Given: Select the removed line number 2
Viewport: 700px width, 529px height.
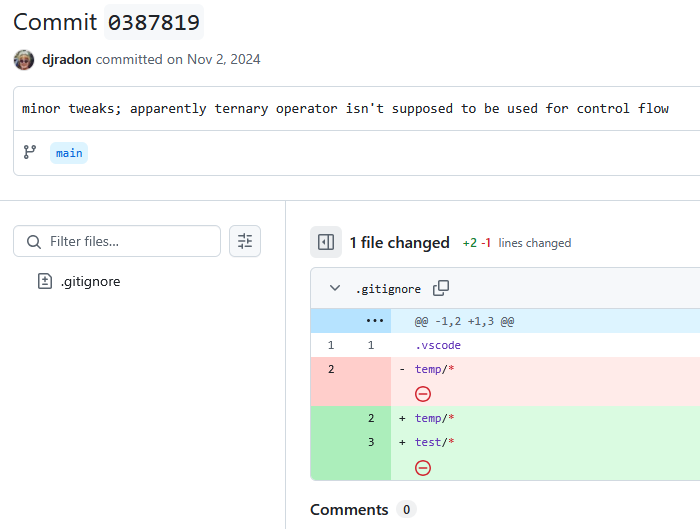Looking at the screenshot, I should click(x=330, y=369).
